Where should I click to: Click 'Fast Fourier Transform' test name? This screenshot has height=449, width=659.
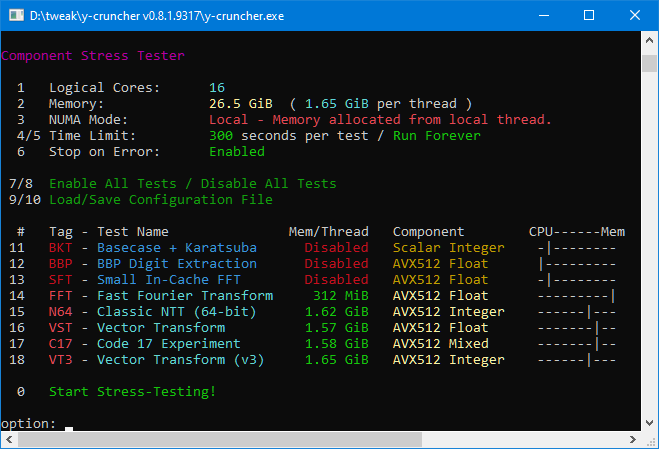pos(185,295)
